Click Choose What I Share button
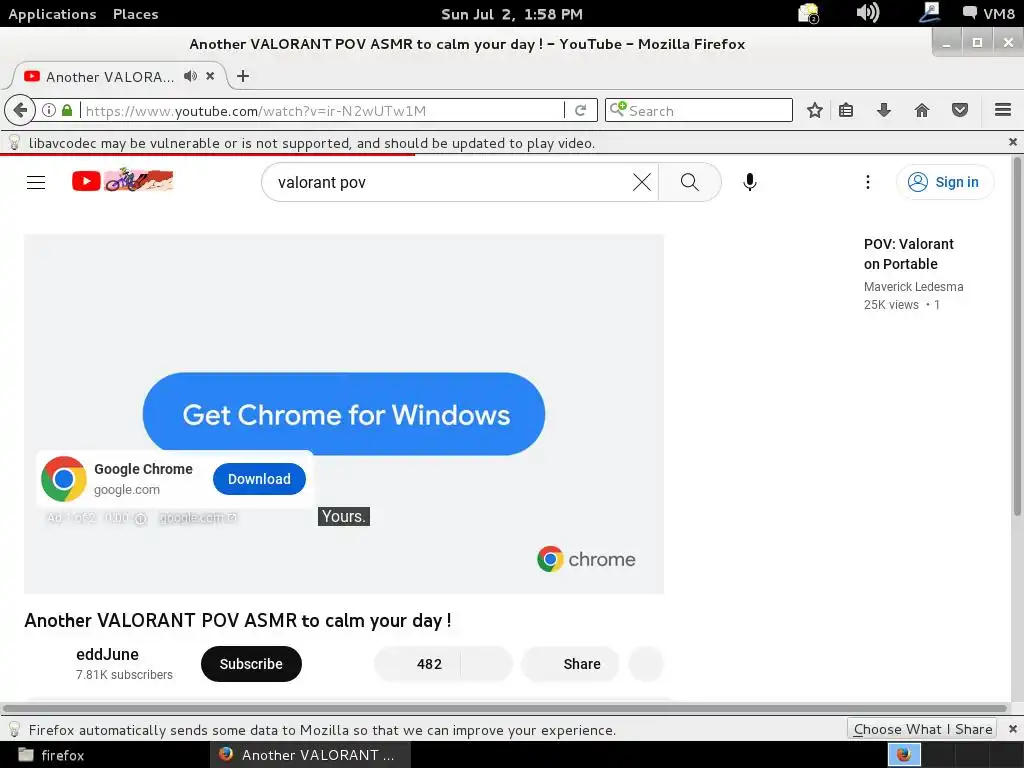Viewport: 1024px width, 768px height. pos(921,729)
